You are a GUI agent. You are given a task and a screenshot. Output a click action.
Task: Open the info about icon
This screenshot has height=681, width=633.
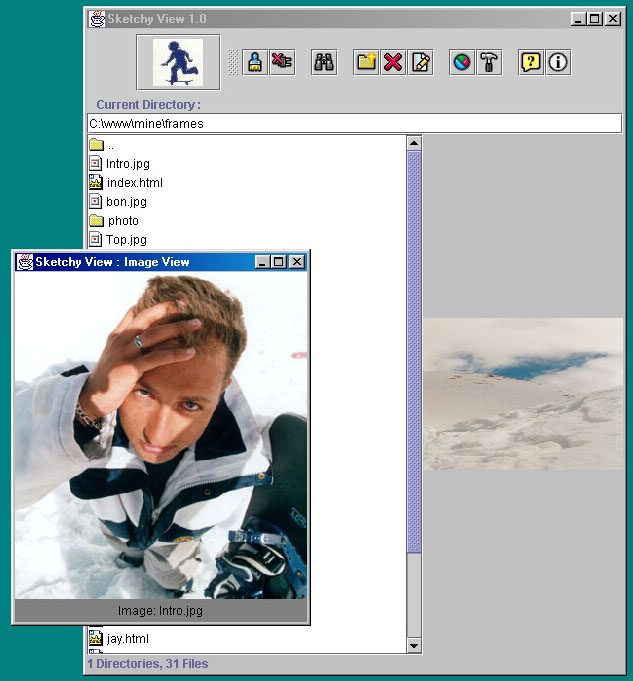point(558,62)
